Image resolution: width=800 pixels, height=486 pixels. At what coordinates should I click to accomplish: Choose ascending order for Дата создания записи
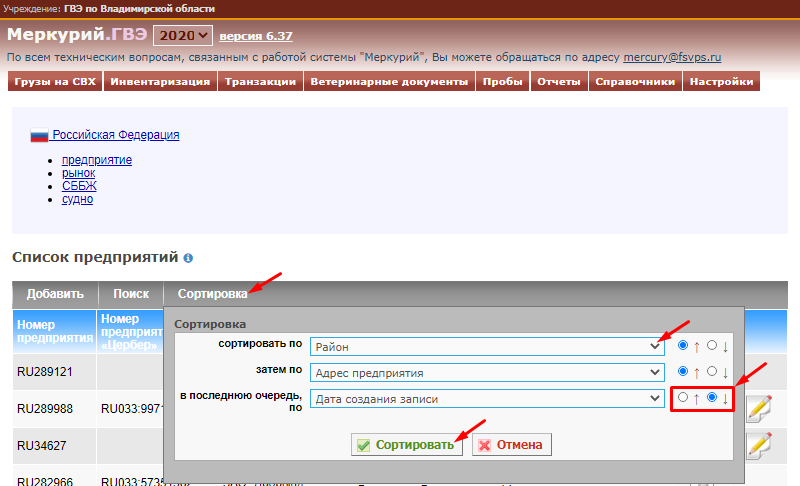coord(683,398)
